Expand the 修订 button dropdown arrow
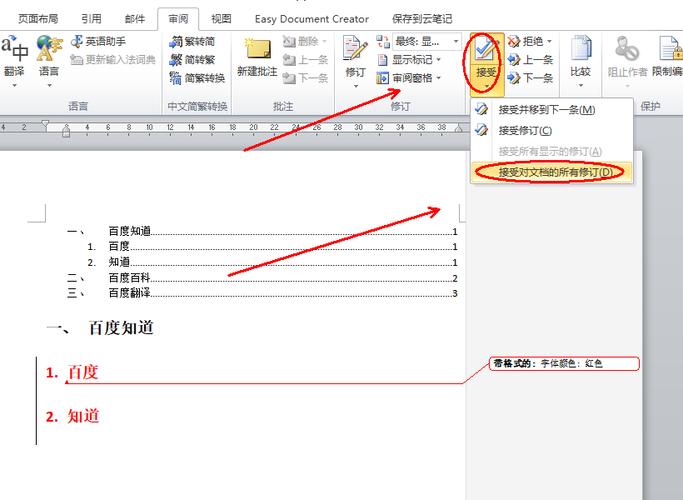Viewport: 683px width, 500px height. click(x=355, y=86)
